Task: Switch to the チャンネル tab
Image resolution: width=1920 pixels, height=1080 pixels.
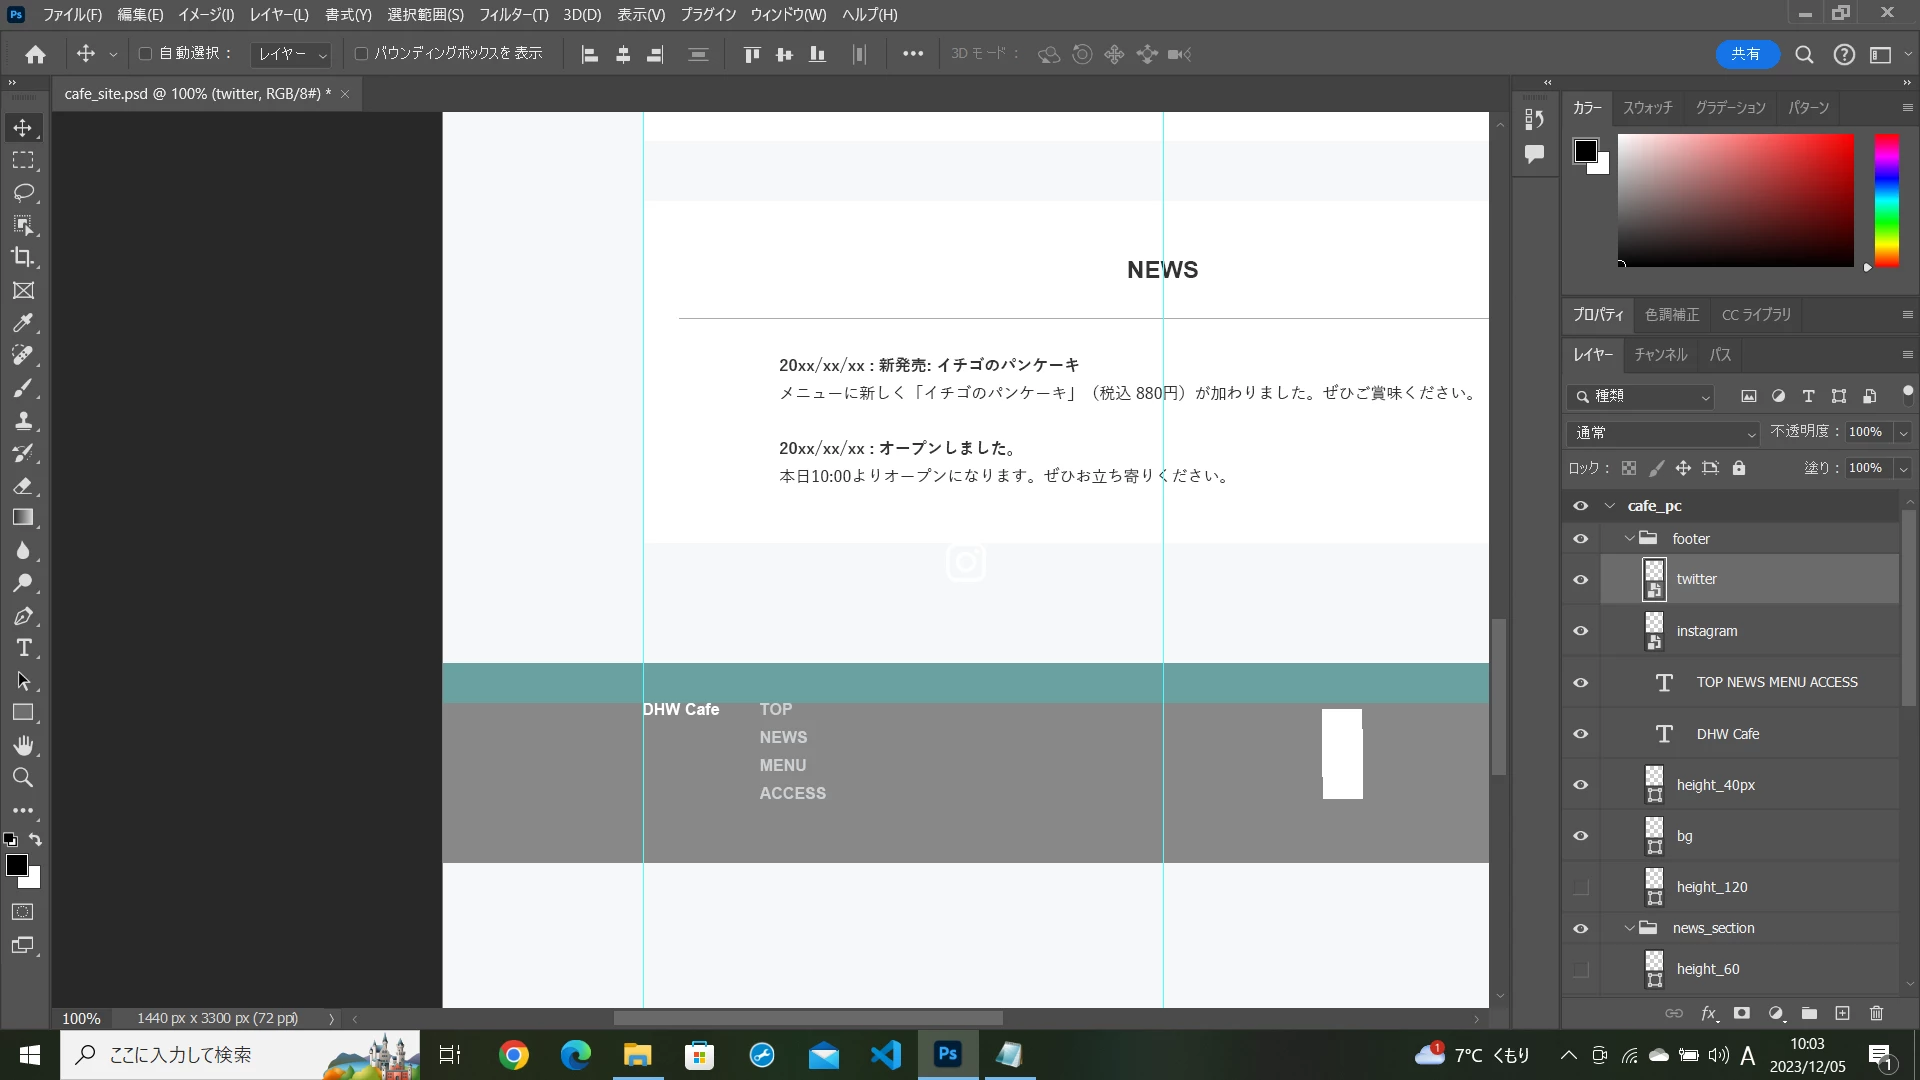Action: pos(1660,355)
